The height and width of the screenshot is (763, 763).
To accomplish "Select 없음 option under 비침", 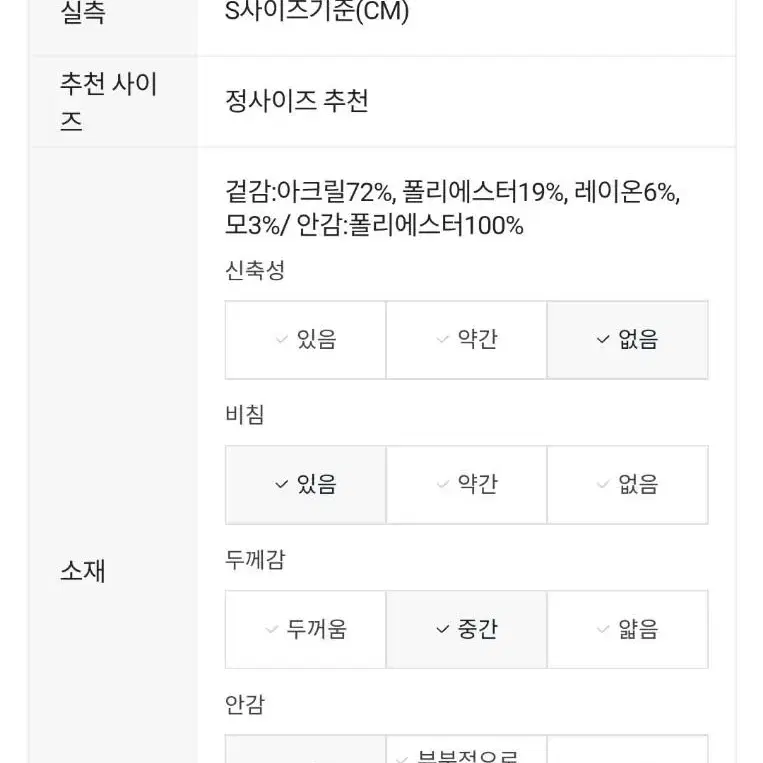I will [627, 485].
